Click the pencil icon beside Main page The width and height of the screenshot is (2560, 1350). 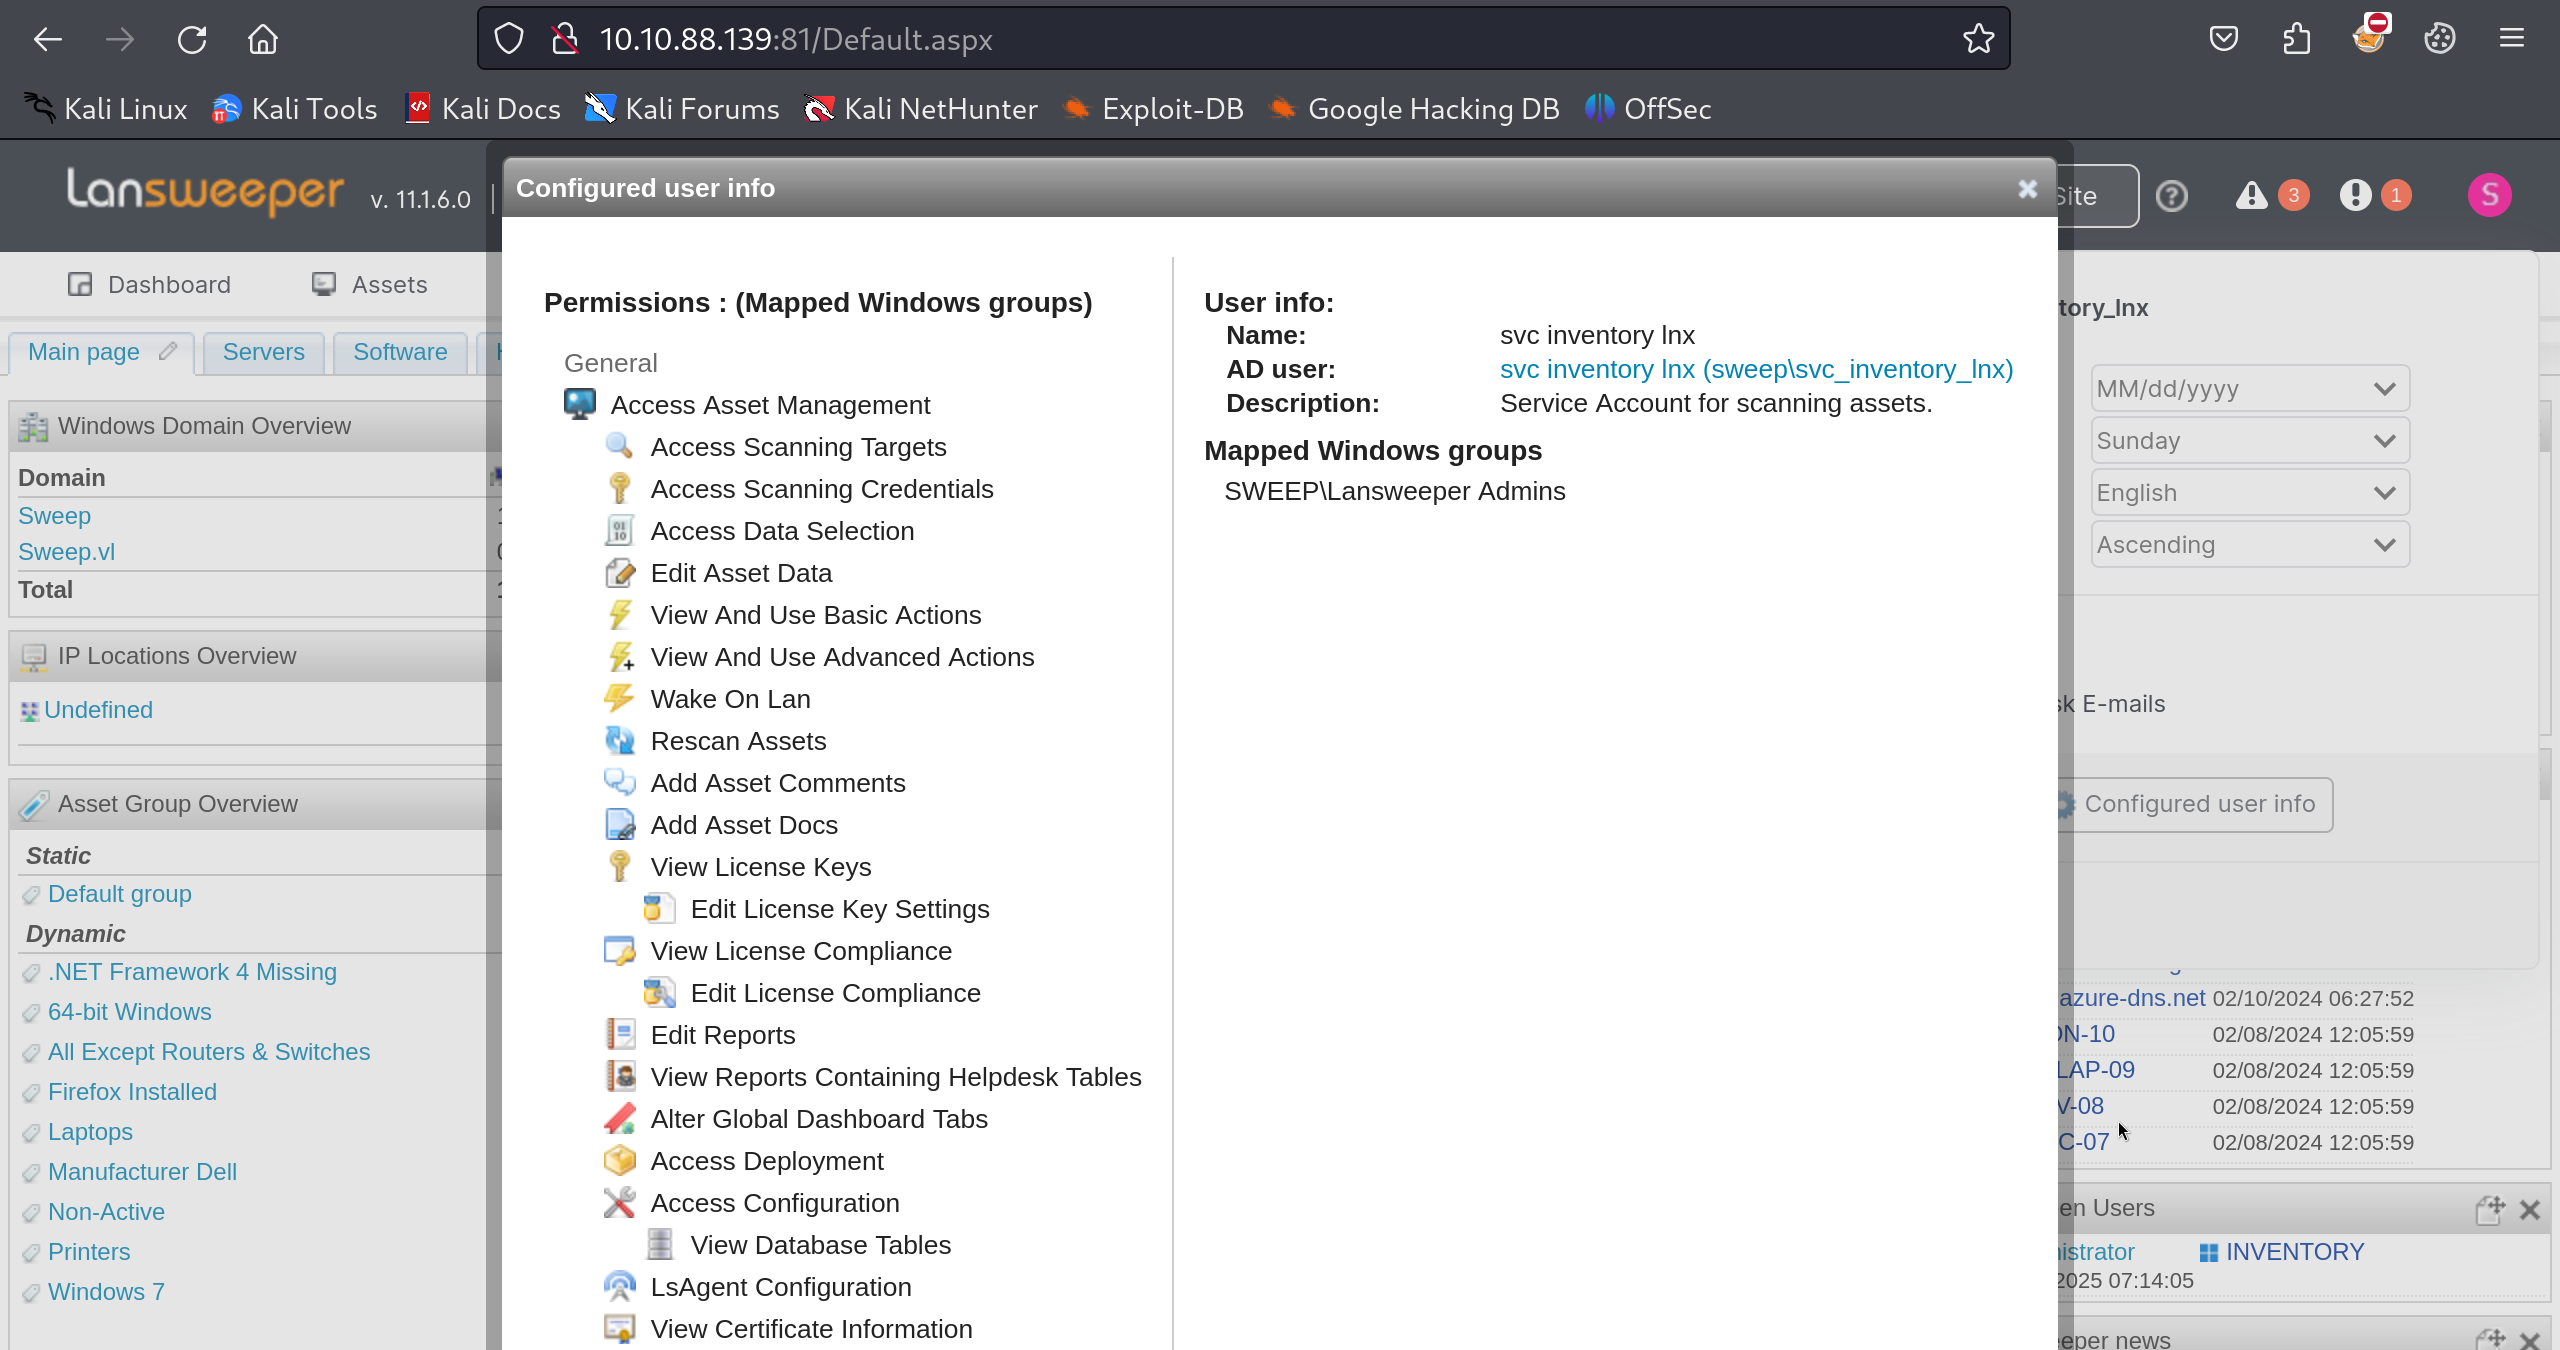point(168,352)
